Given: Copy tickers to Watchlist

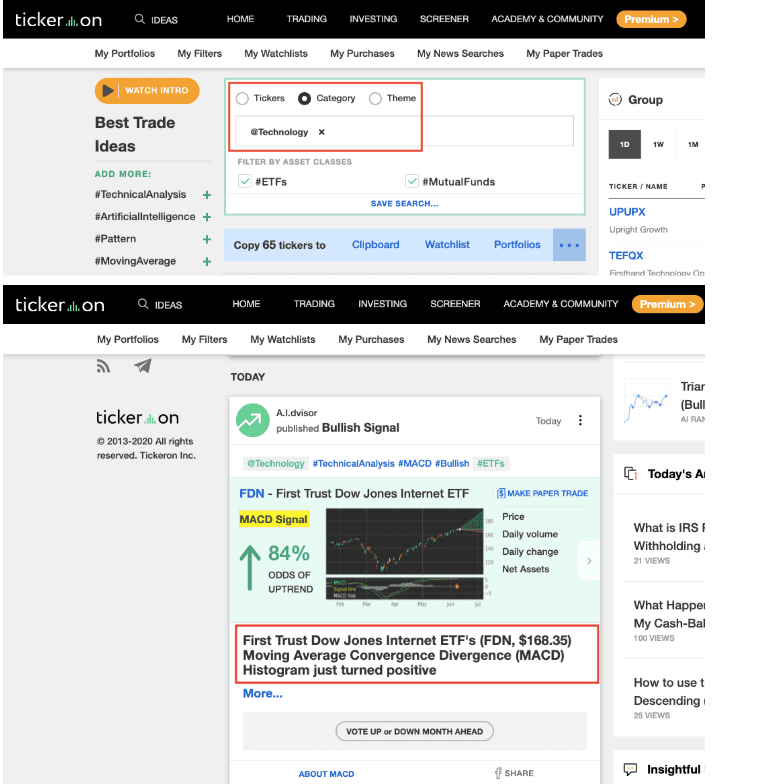Looking at the screenshot, I should coord(447,244).
